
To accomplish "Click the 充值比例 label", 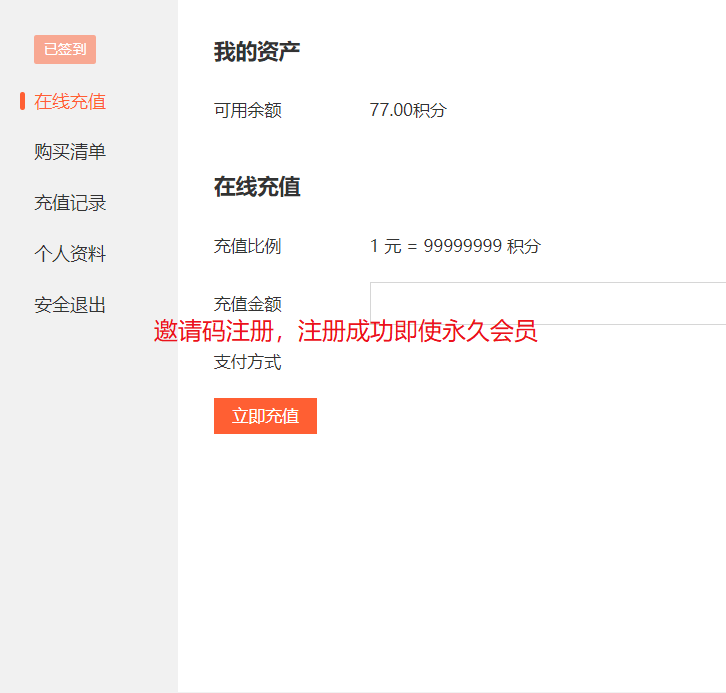I will [x=248, y=246].
